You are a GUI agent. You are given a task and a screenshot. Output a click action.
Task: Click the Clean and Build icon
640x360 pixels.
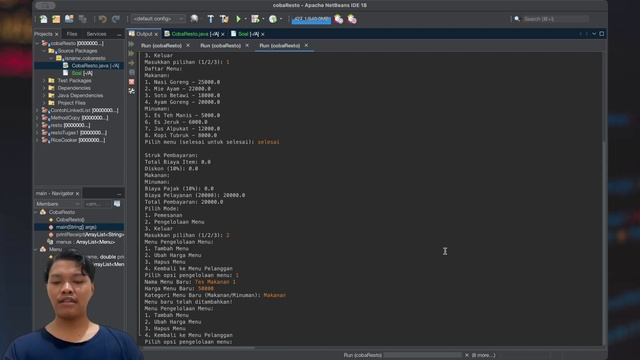pos(224,19)
